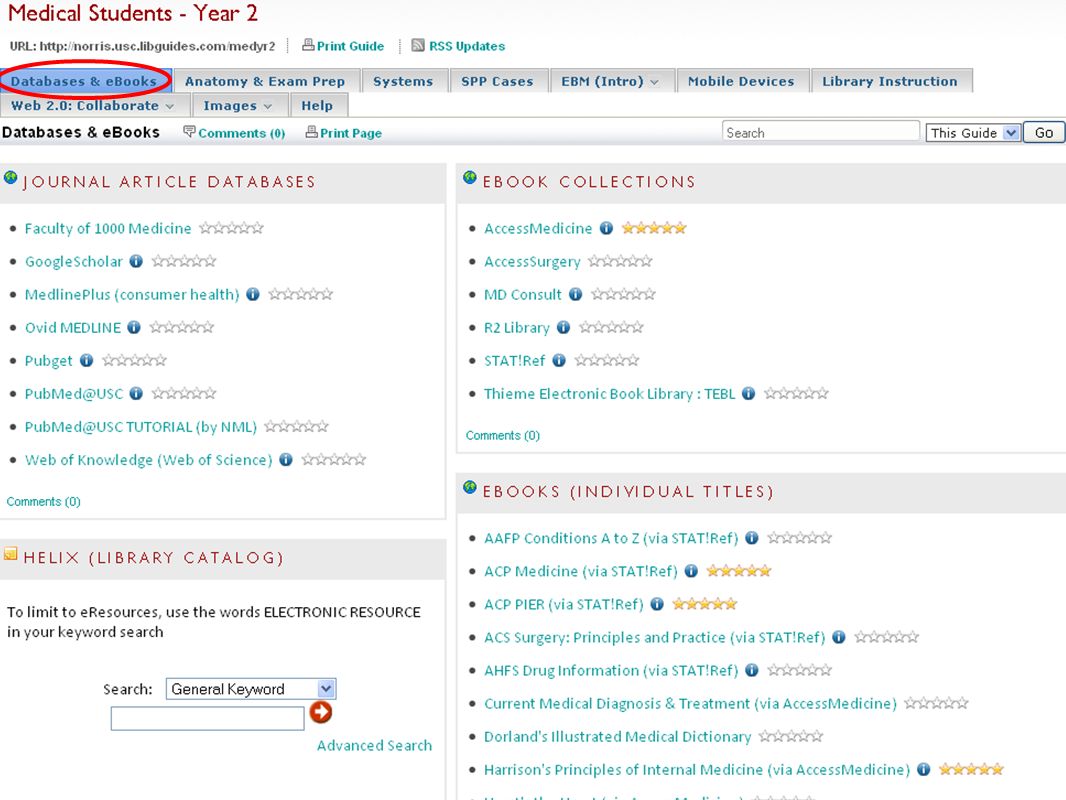The width and height of the screenshot is (1066, 800).
Task: Open the info icon beside R2 Library
Action: 564,327
